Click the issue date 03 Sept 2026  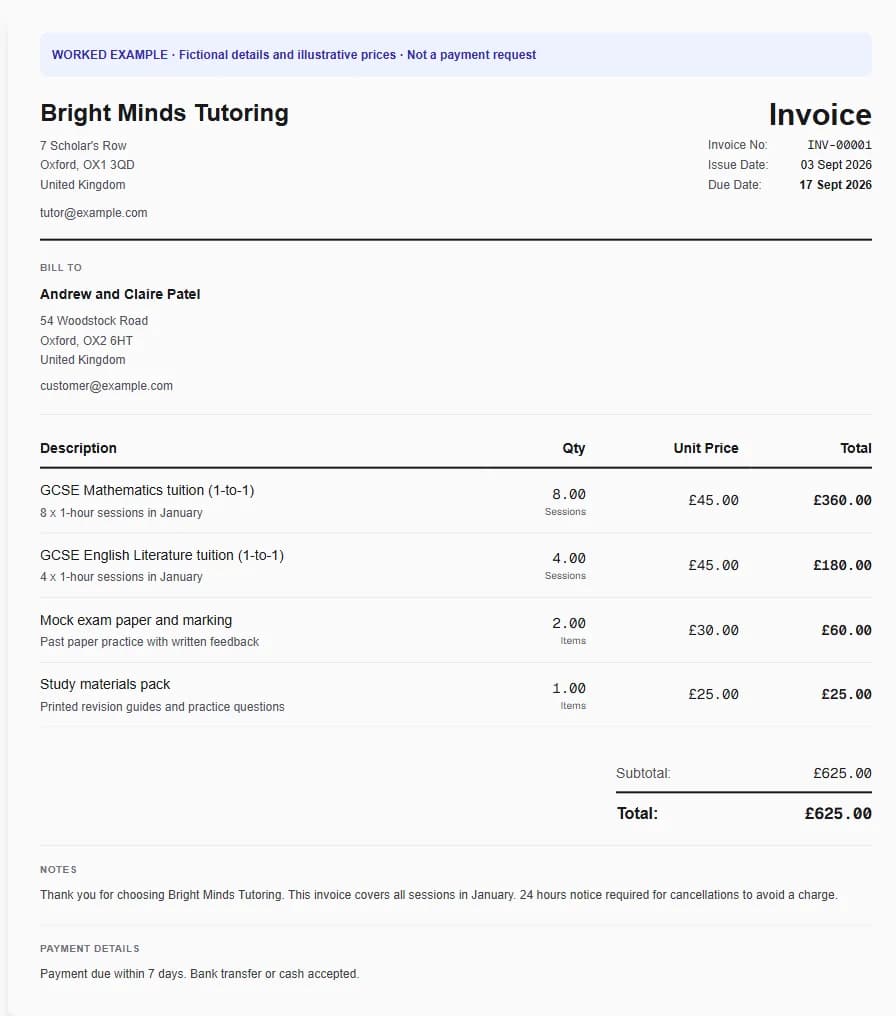[x=836, y=165]
